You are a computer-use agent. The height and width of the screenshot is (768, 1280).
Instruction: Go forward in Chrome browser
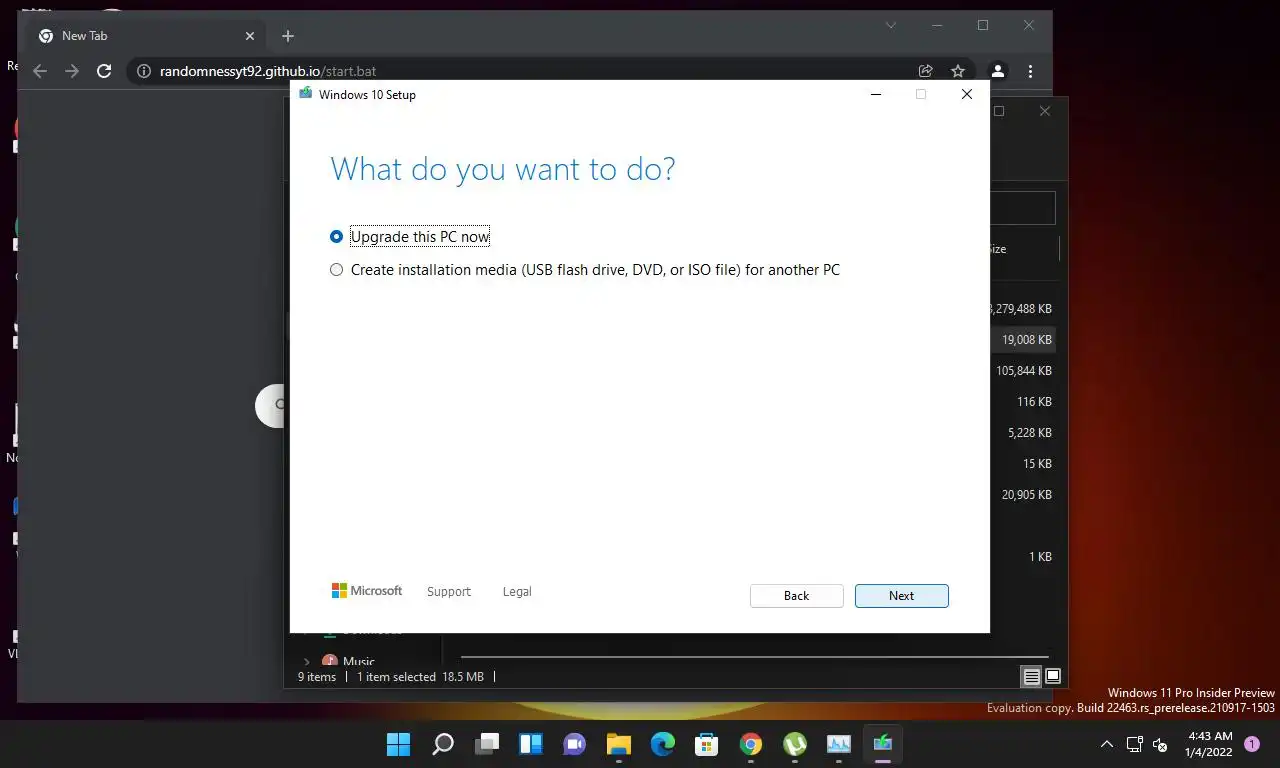(72, 71)
